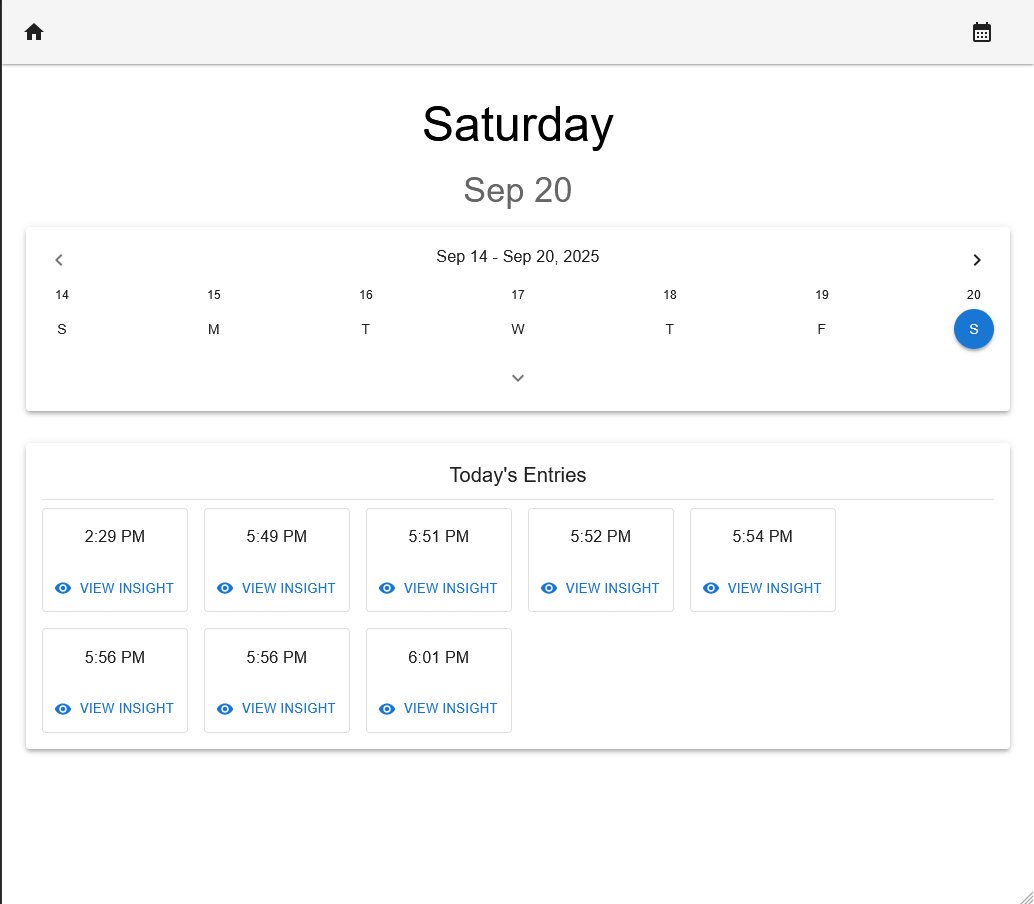Select Tuesday the 16th
The width and height of the screenshot is (1034, 904).
pyautogui.click(x=366, y=329)
